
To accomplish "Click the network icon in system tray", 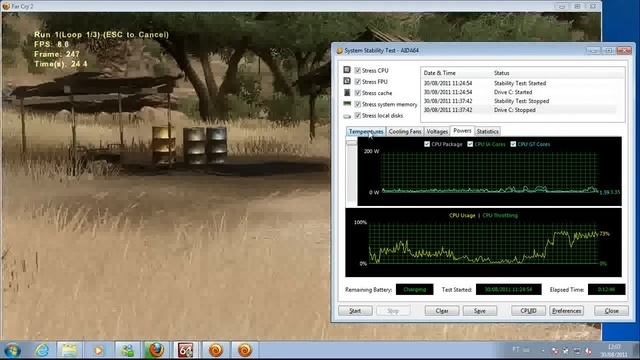I will pos(577,351).
